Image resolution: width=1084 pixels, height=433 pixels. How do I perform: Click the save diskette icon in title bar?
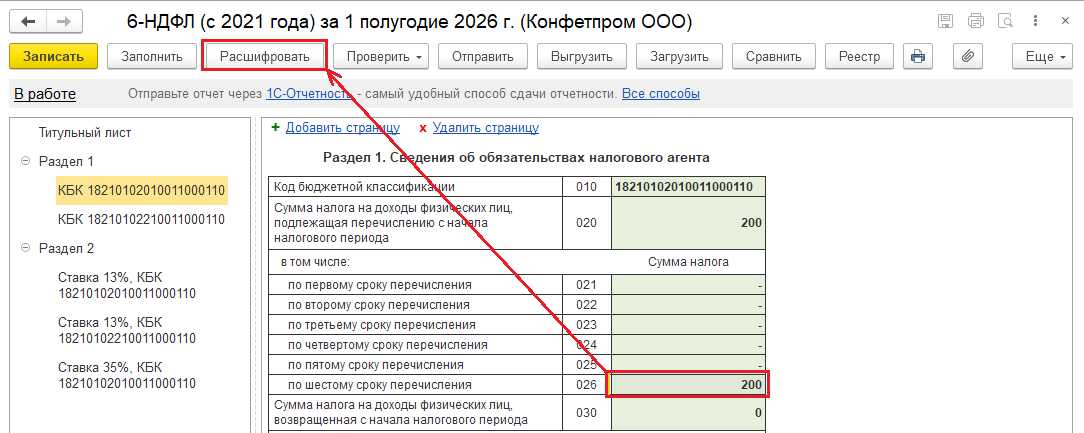tap(946, 21)
